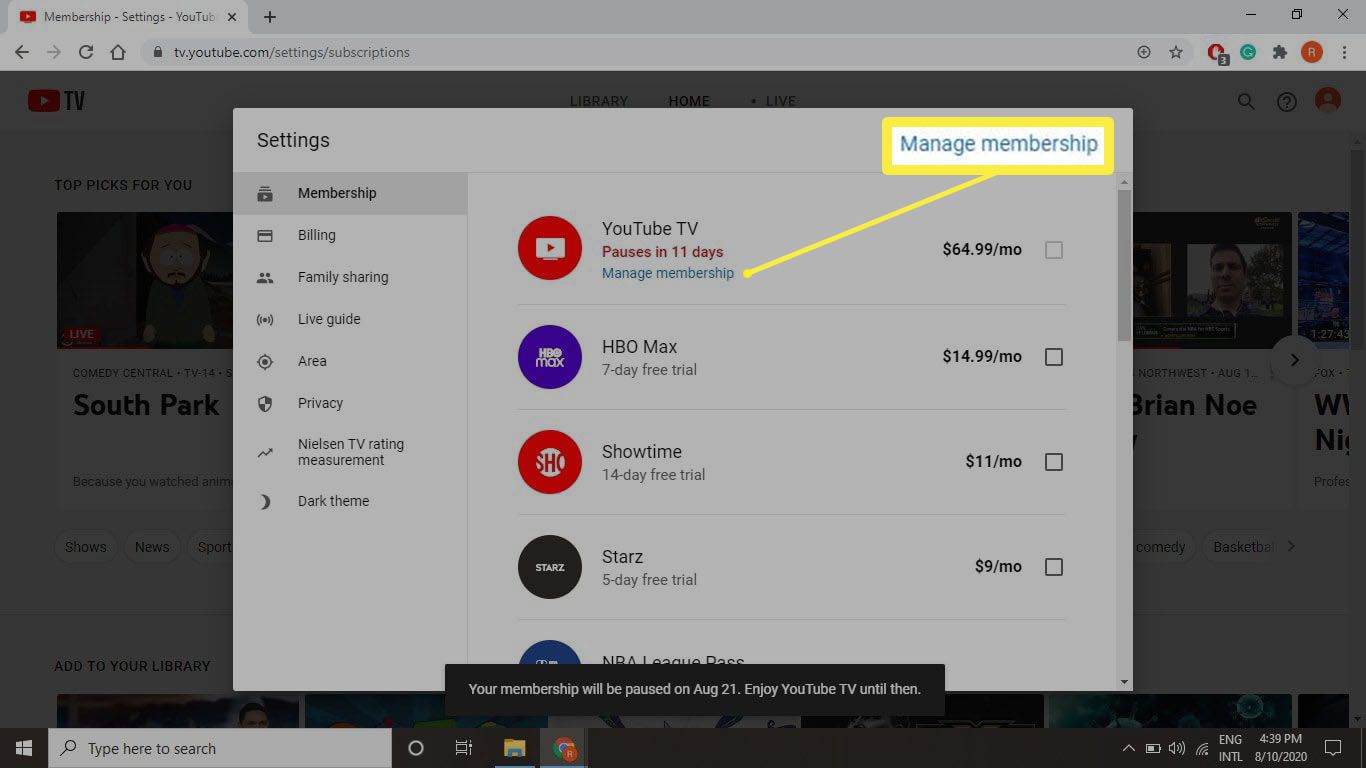Open the South Park thumbnail
Viewport: 1366px width, 768px height.
pyautogui.click(x=145, y=280)
